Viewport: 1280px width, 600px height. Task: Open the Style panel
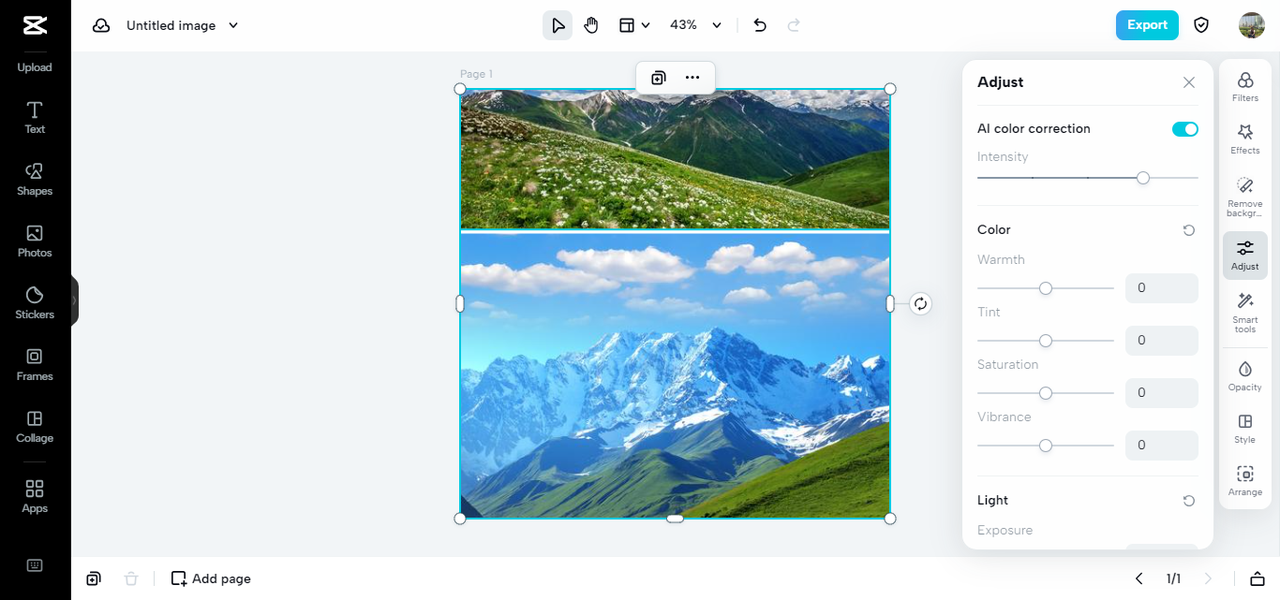click(x=1245, y=428)
